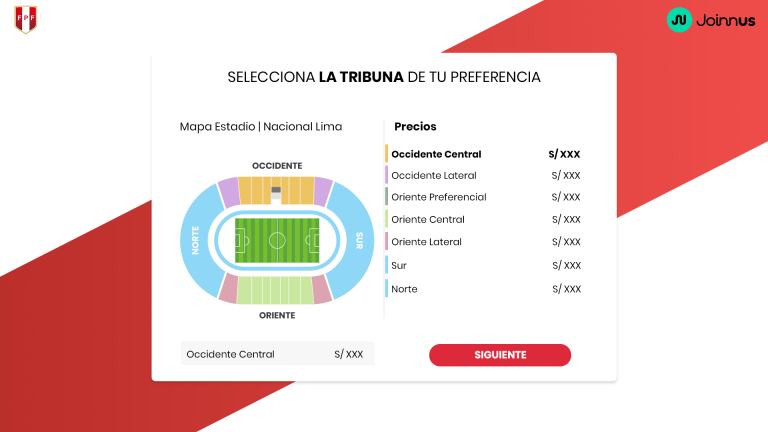Click the right pink Oriente Lateral section
The image size is (768, 432).
pos(321,289)
